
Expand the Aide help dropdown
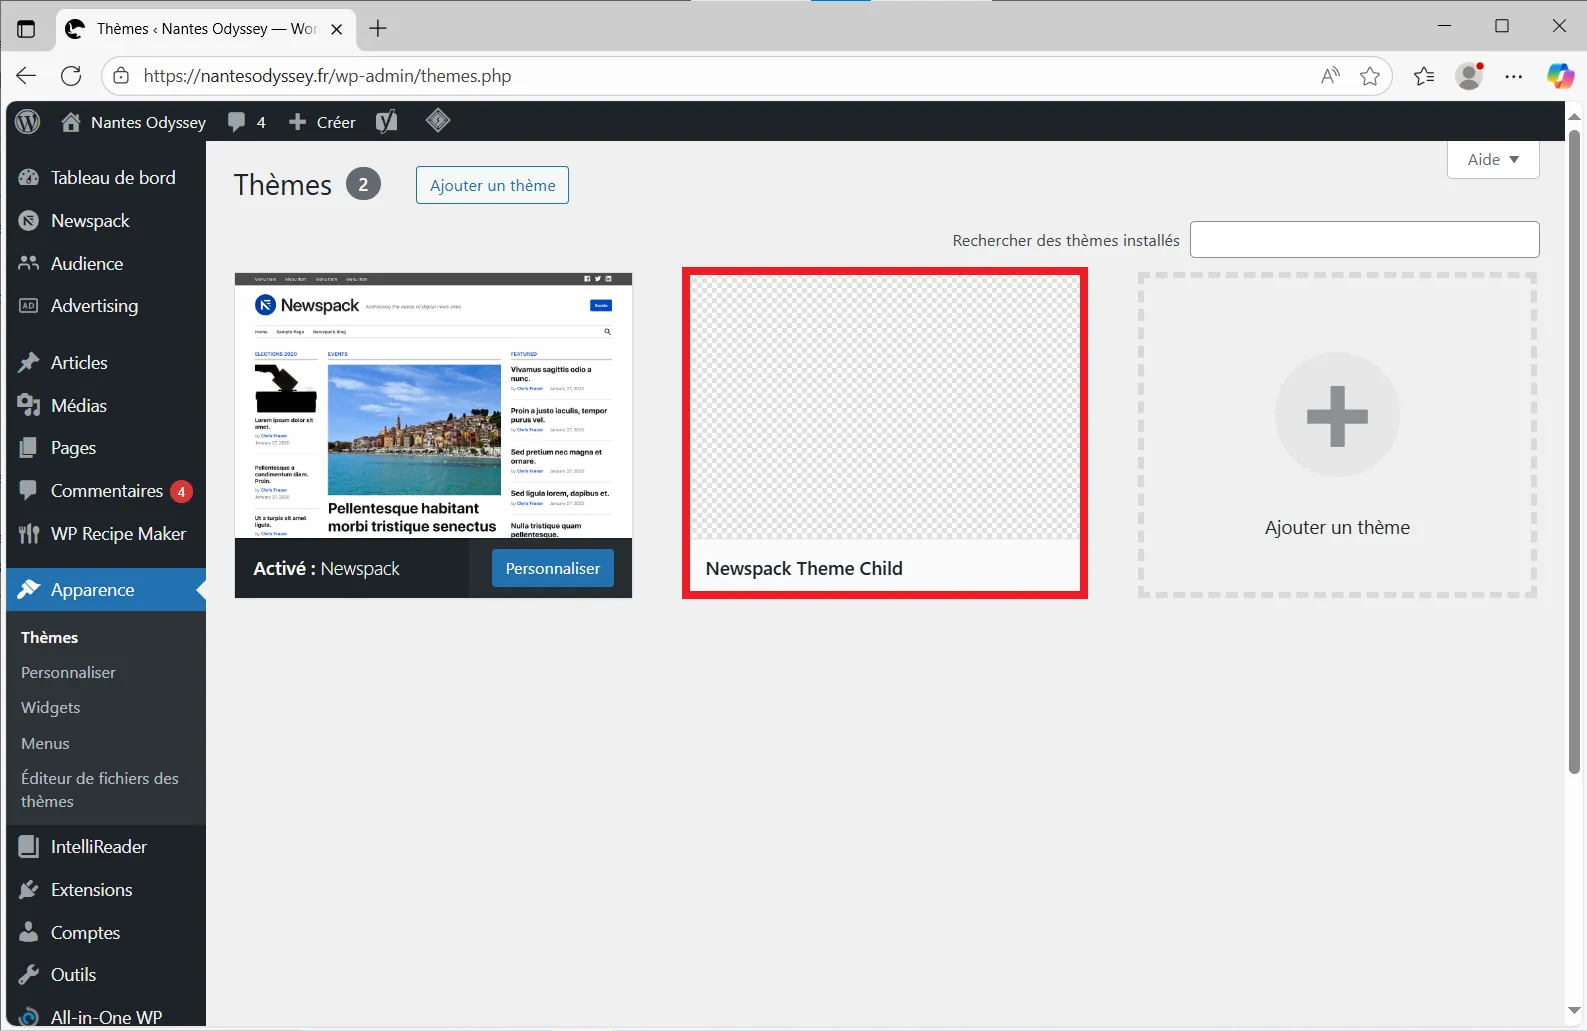click(1492, 160)
